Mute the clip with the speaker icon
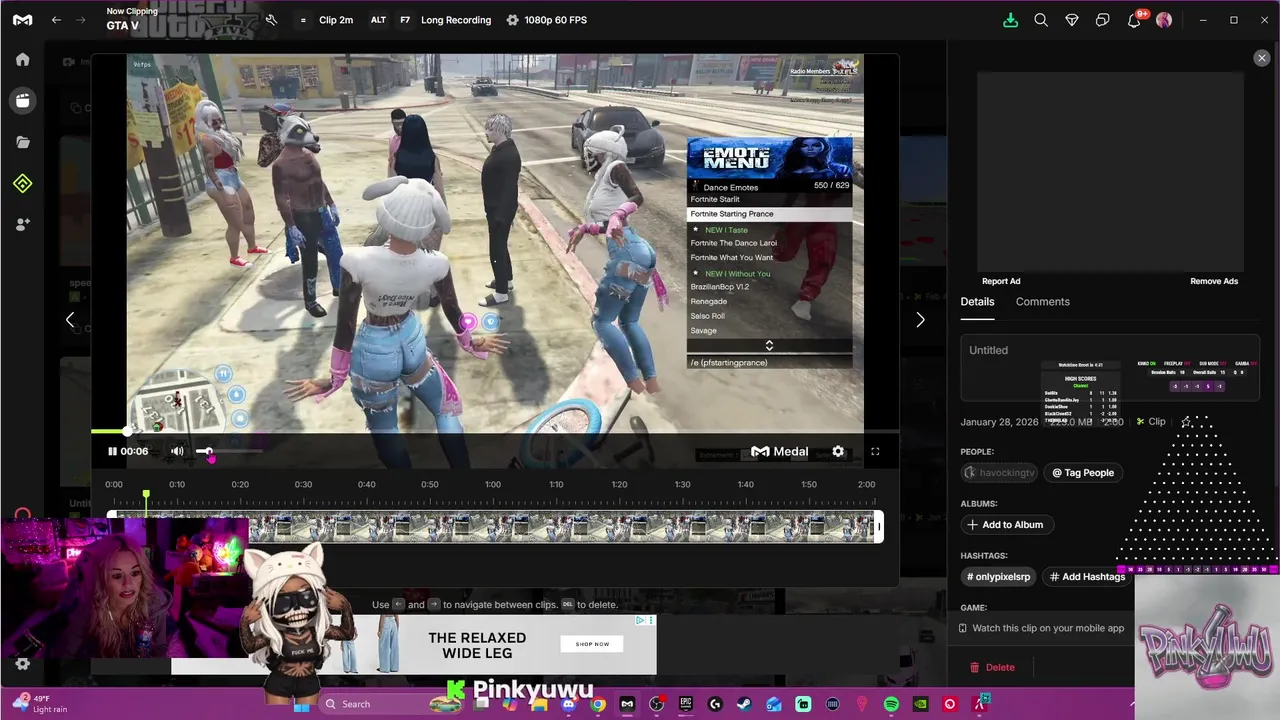Screen dimensions: 1280x720 (x=177, y=451)
